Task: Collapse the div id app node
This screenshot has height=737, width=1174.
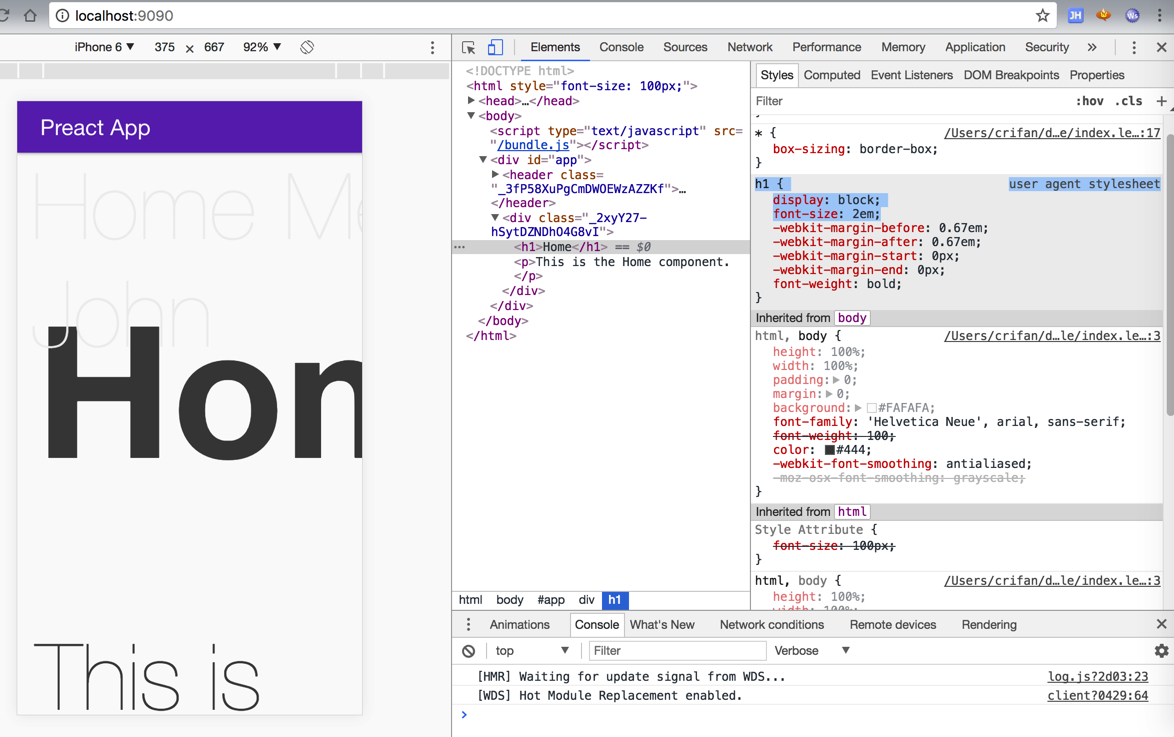Action: pyautogui.click(x=483, y=160)
